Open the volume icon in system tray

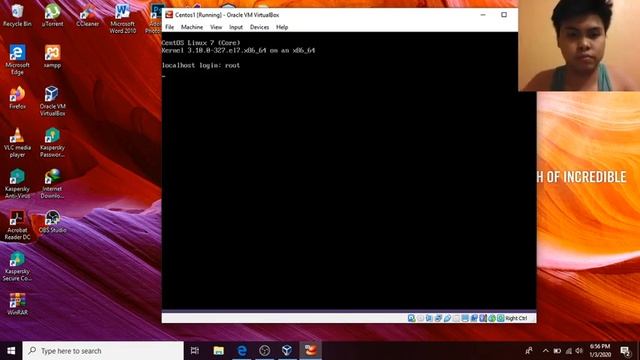tap(579, 351)
